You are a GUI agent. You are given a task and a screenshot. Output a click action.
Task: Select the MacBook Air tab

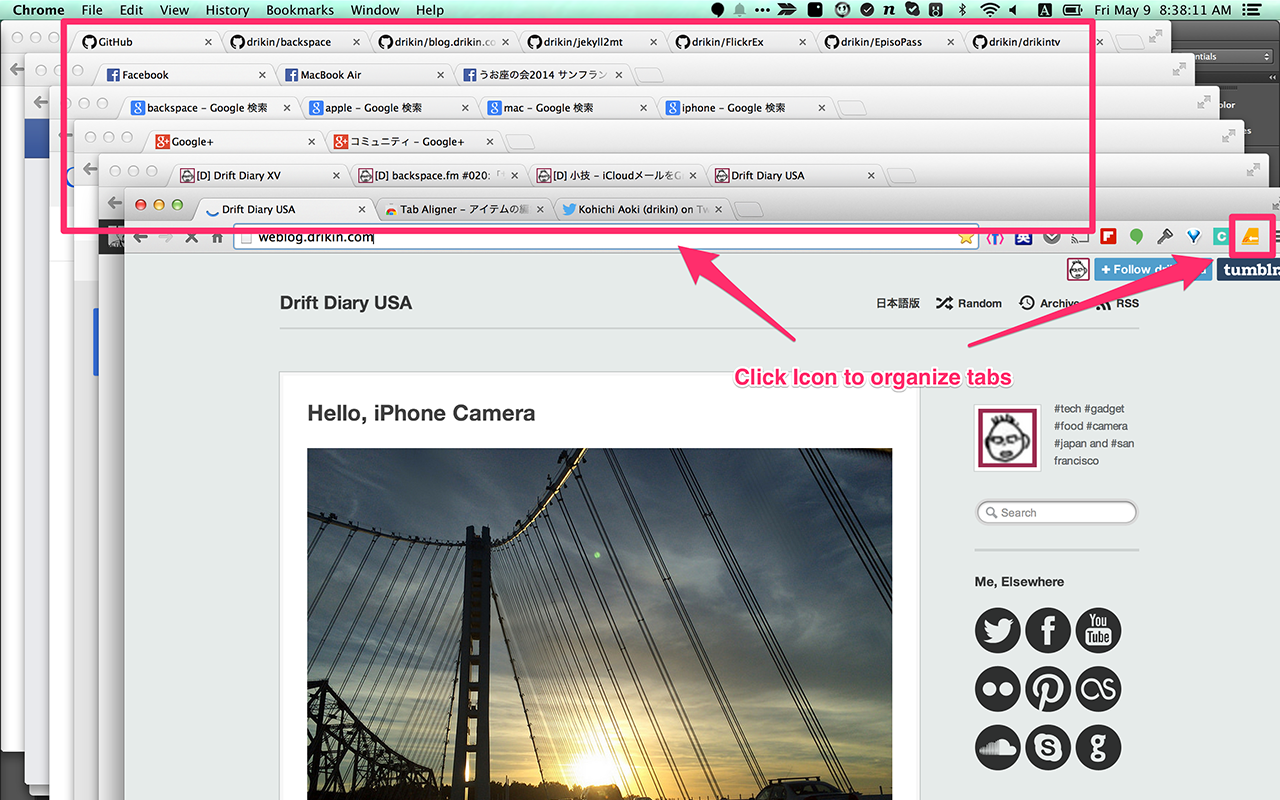pyautogui.click(x=365, y=75)
